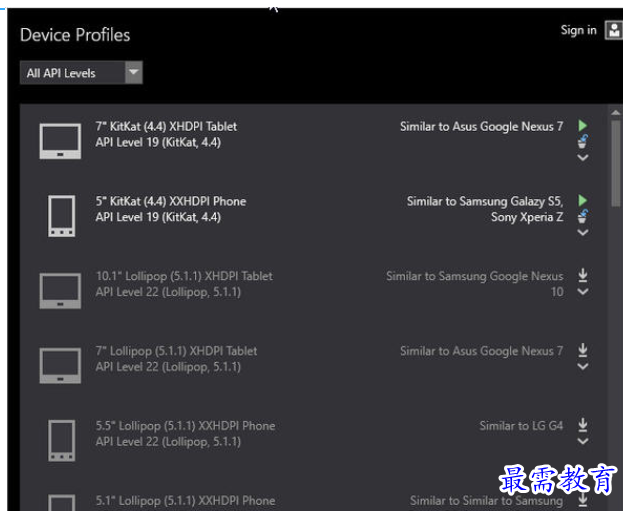
Task: Click the 7" KitKat tablet device icon
Action: click(x=60, y=141)
